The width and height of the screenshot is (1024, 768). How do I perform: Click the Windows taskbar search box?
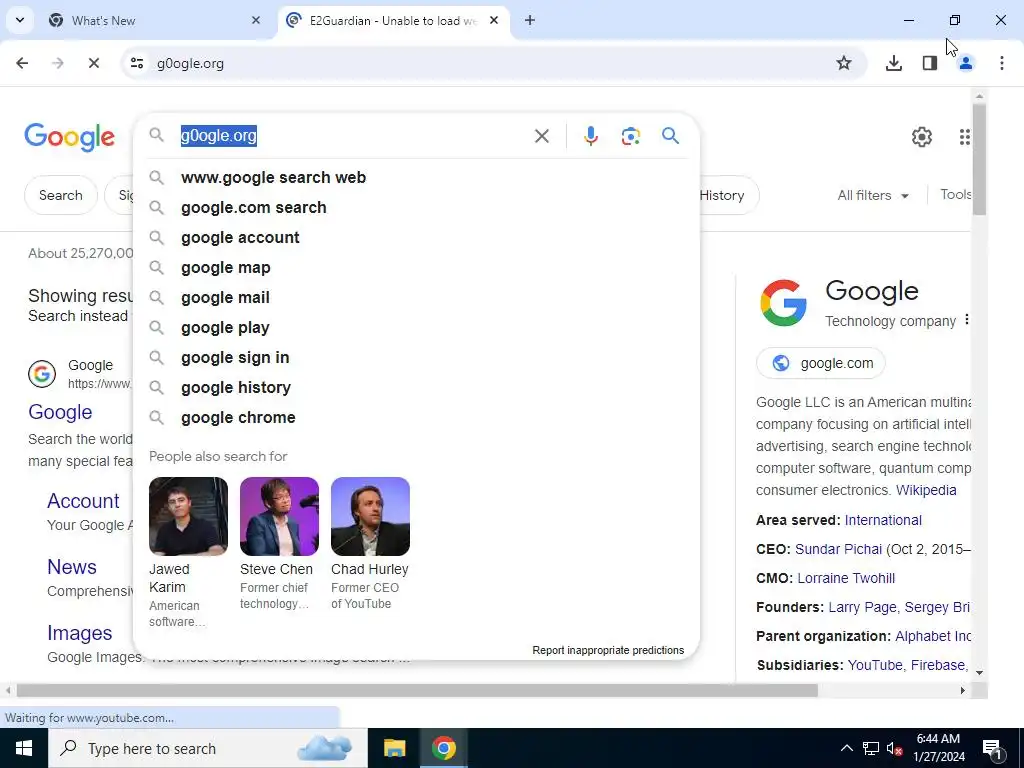tap(208, 748)
